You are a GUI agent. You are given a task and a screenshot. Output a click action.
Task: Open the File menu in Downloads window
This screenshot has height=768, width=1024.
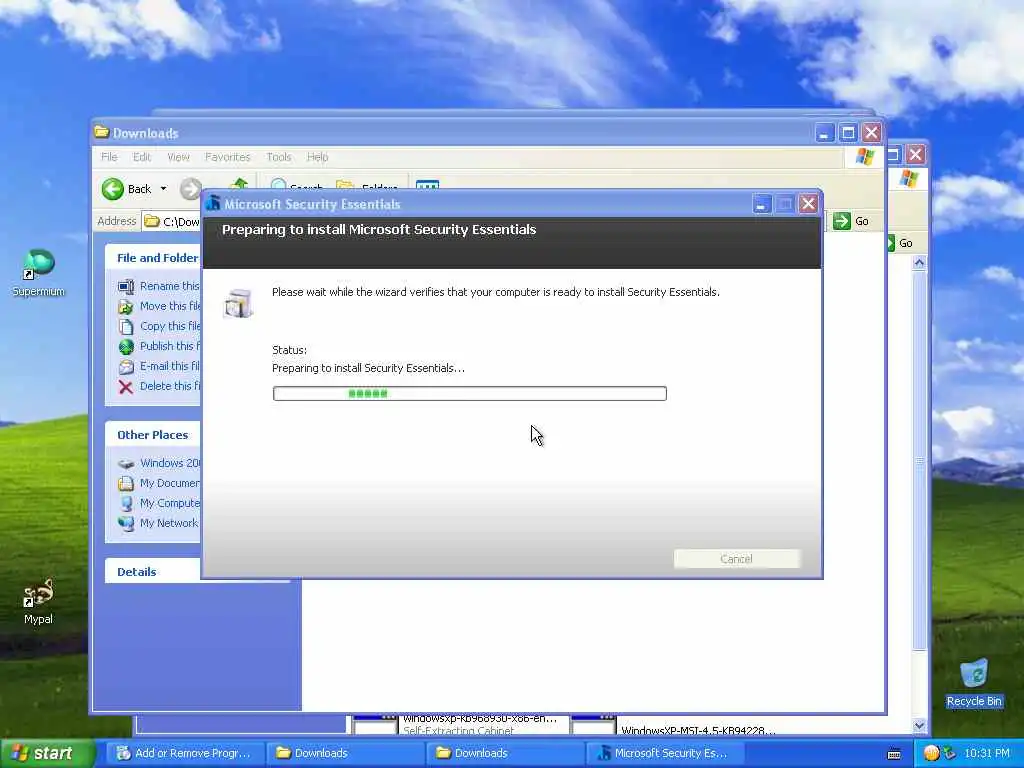tap(109, 157)
